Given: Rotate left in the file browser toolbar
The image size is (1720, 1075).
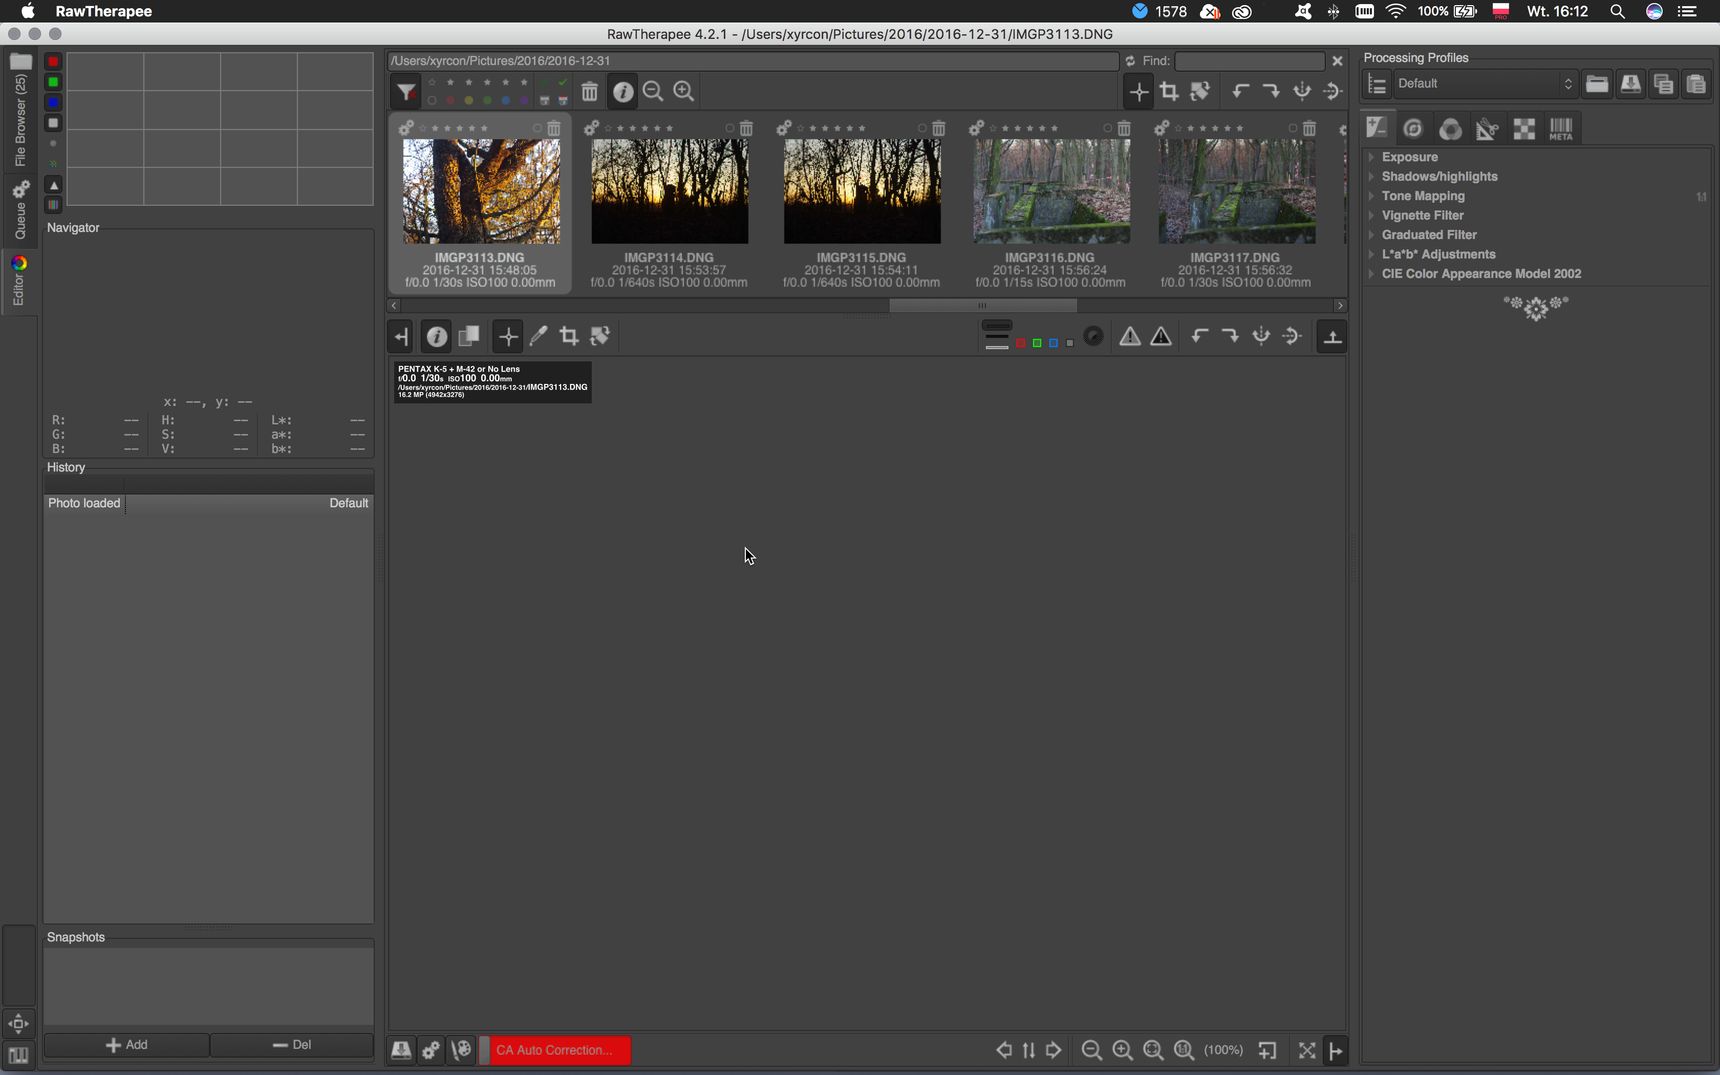Looking at the screenshot, I should pos(1240,92).
